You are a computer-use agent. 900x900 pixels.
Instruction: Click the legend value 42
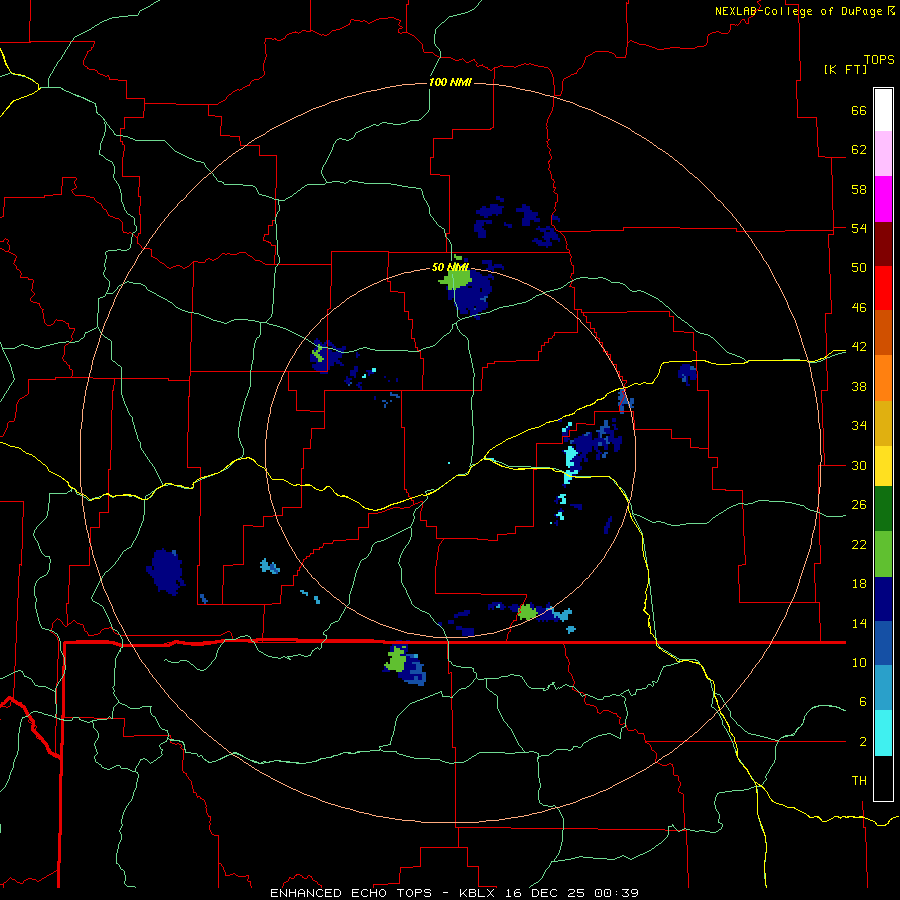(x=859, y=347)
